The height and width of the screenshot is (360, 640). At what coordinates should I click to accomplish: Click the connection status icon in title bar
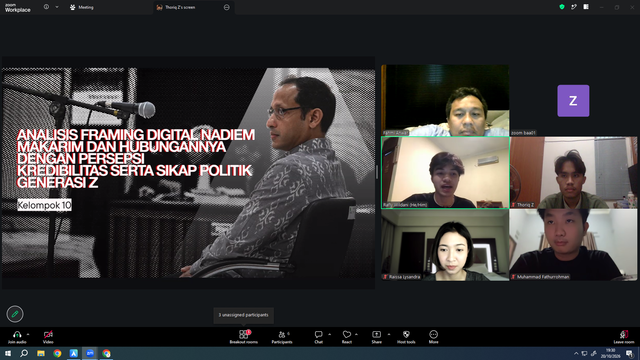pyautogui.click(x=574, y=7)
